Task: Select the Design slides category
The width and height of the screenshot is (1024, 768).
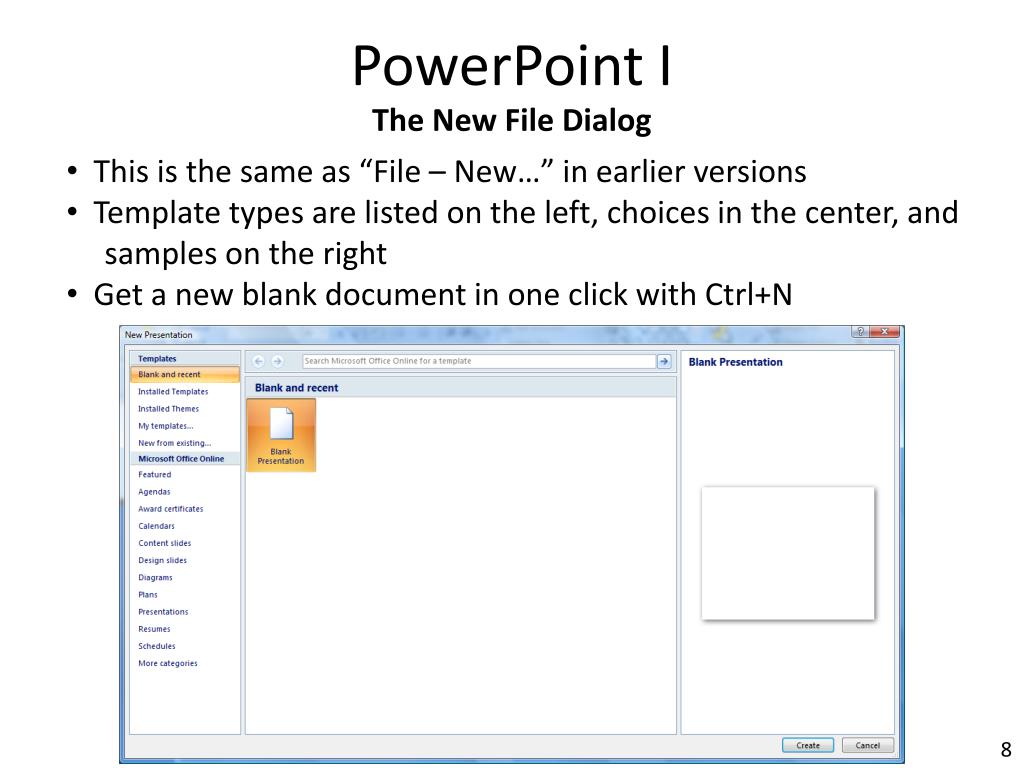Action: click(163, 560)
